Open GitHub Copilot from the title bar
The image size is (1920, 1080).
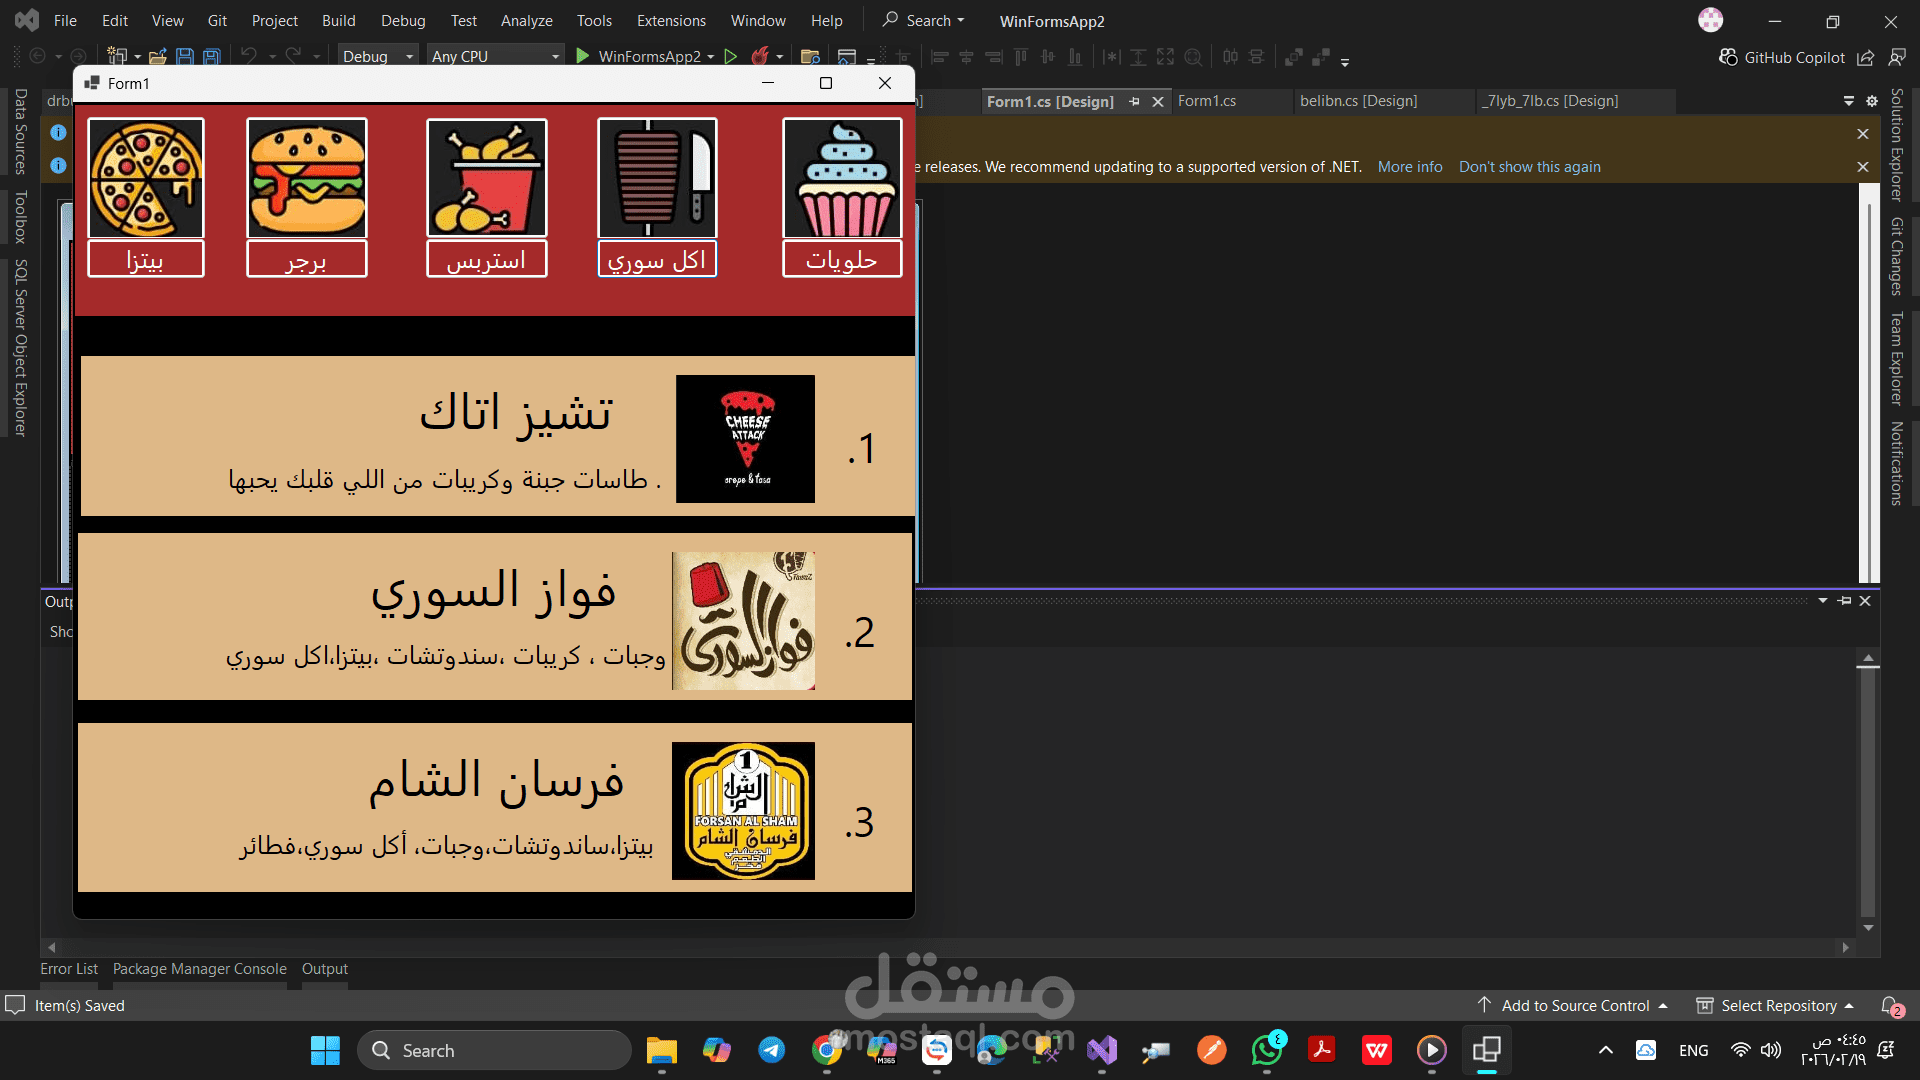coord(1782,57)
